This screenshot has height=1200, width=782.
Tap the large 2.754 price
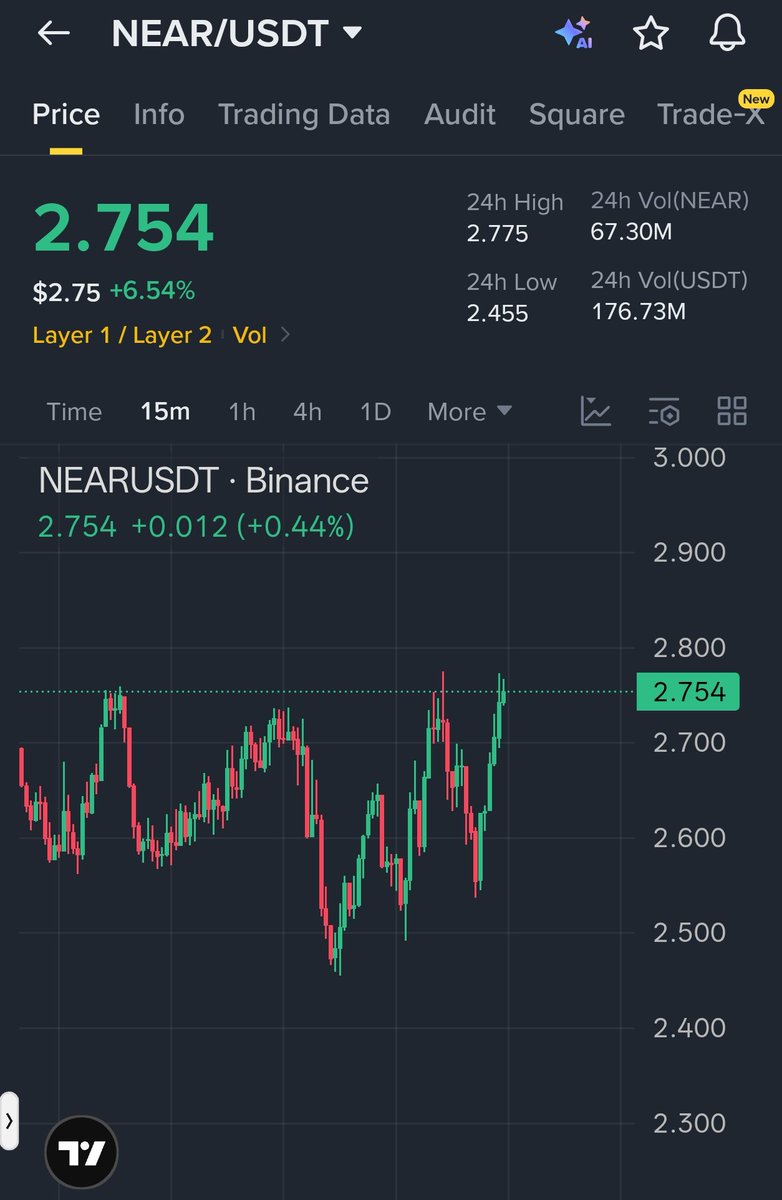(124, 228)
